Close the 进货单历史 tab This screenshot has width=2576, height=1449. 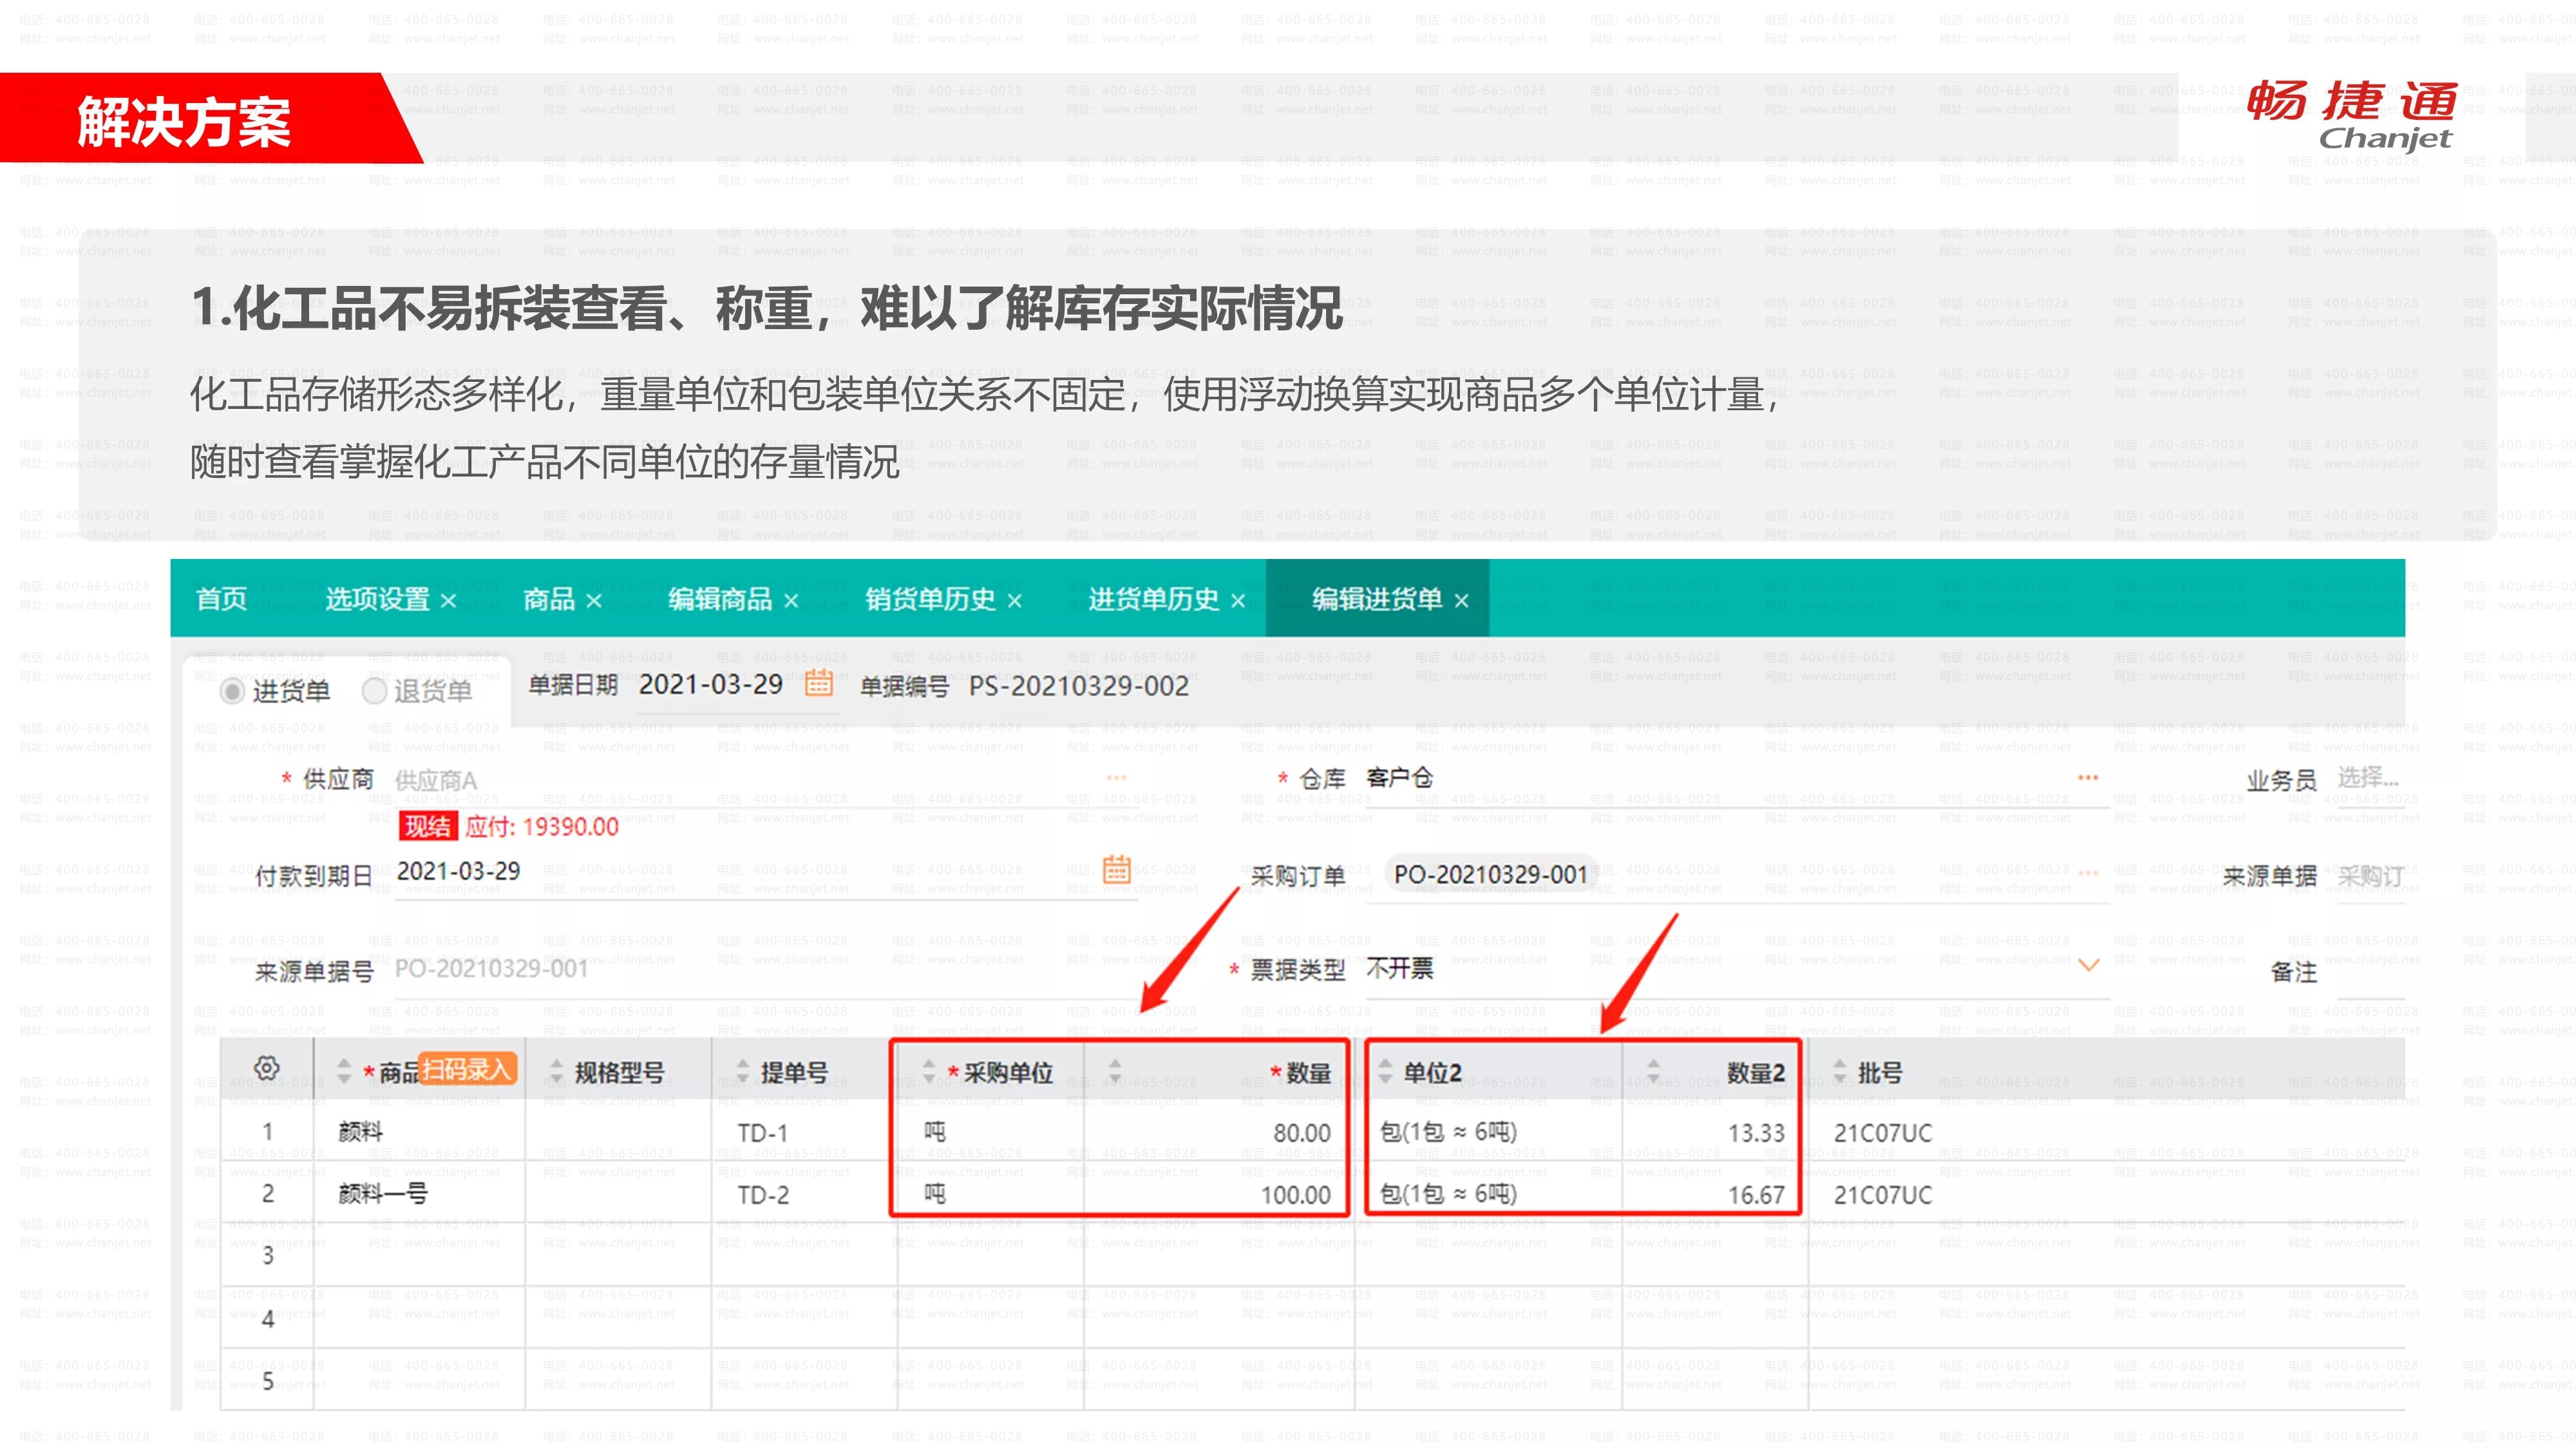(1238, 601)
